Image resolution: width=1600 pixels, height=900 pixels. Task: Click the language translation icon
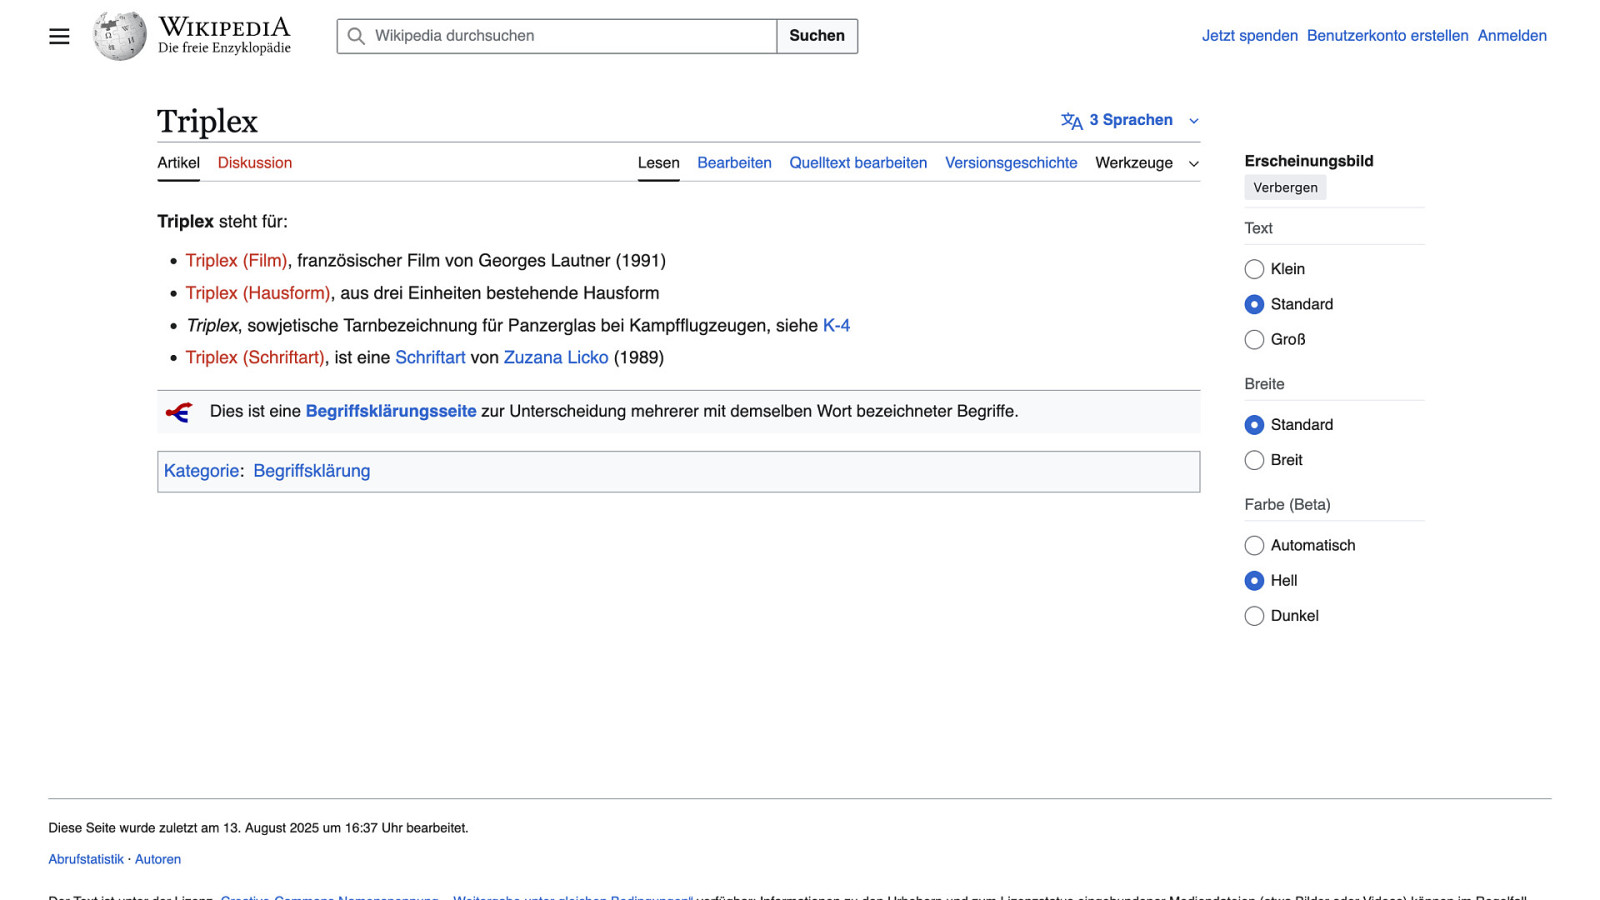(1071, 121)
